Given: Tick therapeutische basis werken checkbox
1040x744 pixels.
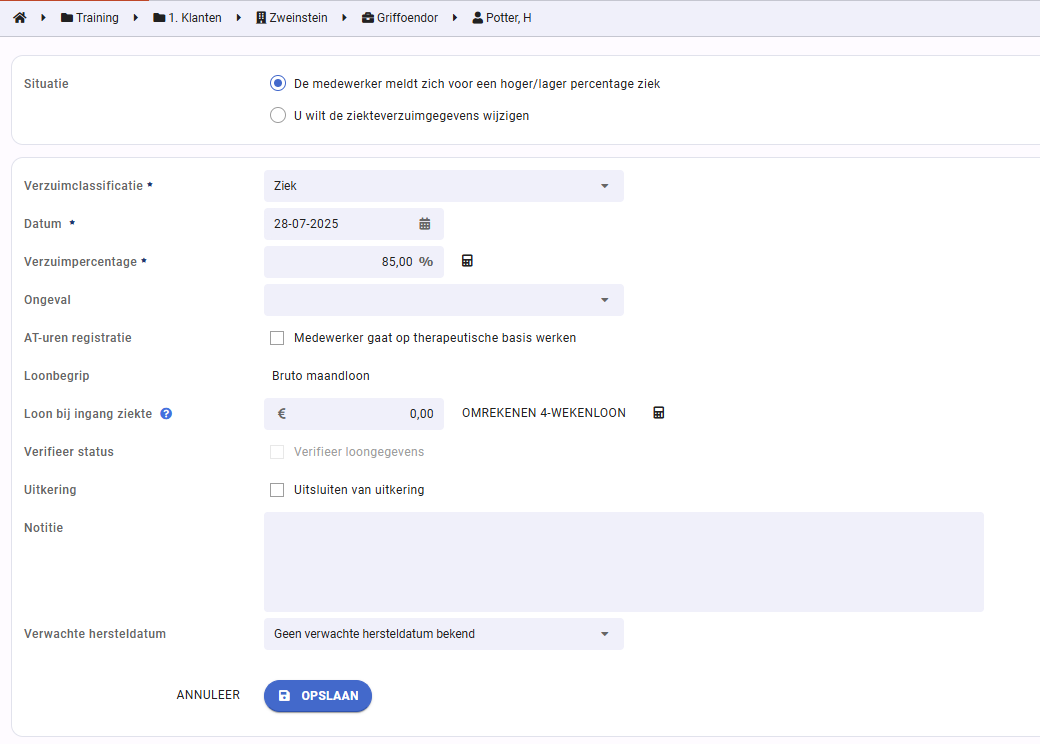Looking at the screenshot, I should [277, 338].
